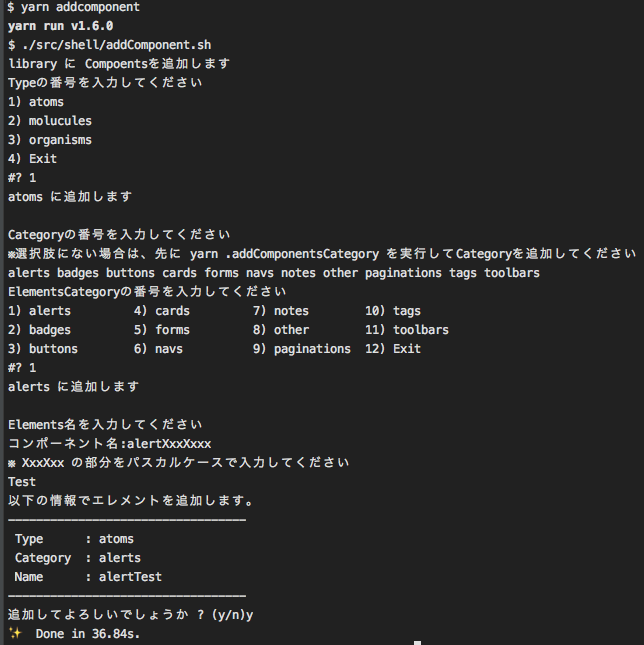Click the '4) cards' category option

coord(162,311)
